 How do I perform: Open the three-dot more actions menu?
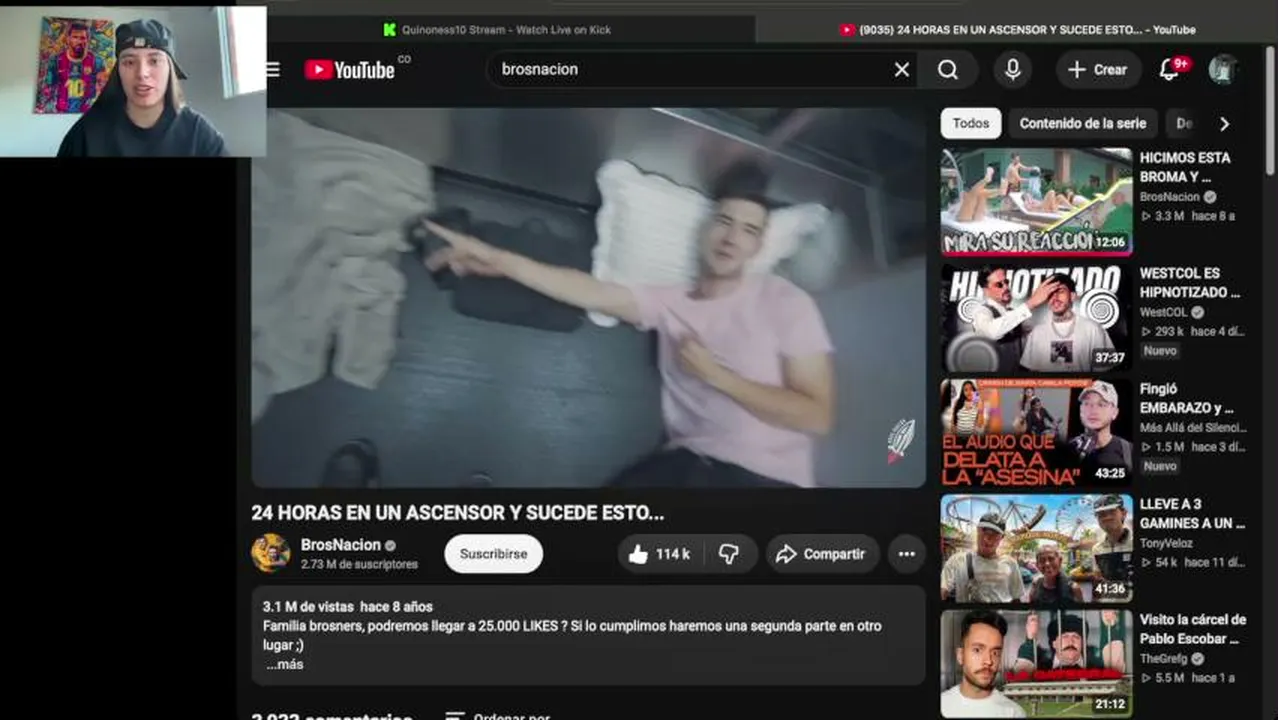906,554
